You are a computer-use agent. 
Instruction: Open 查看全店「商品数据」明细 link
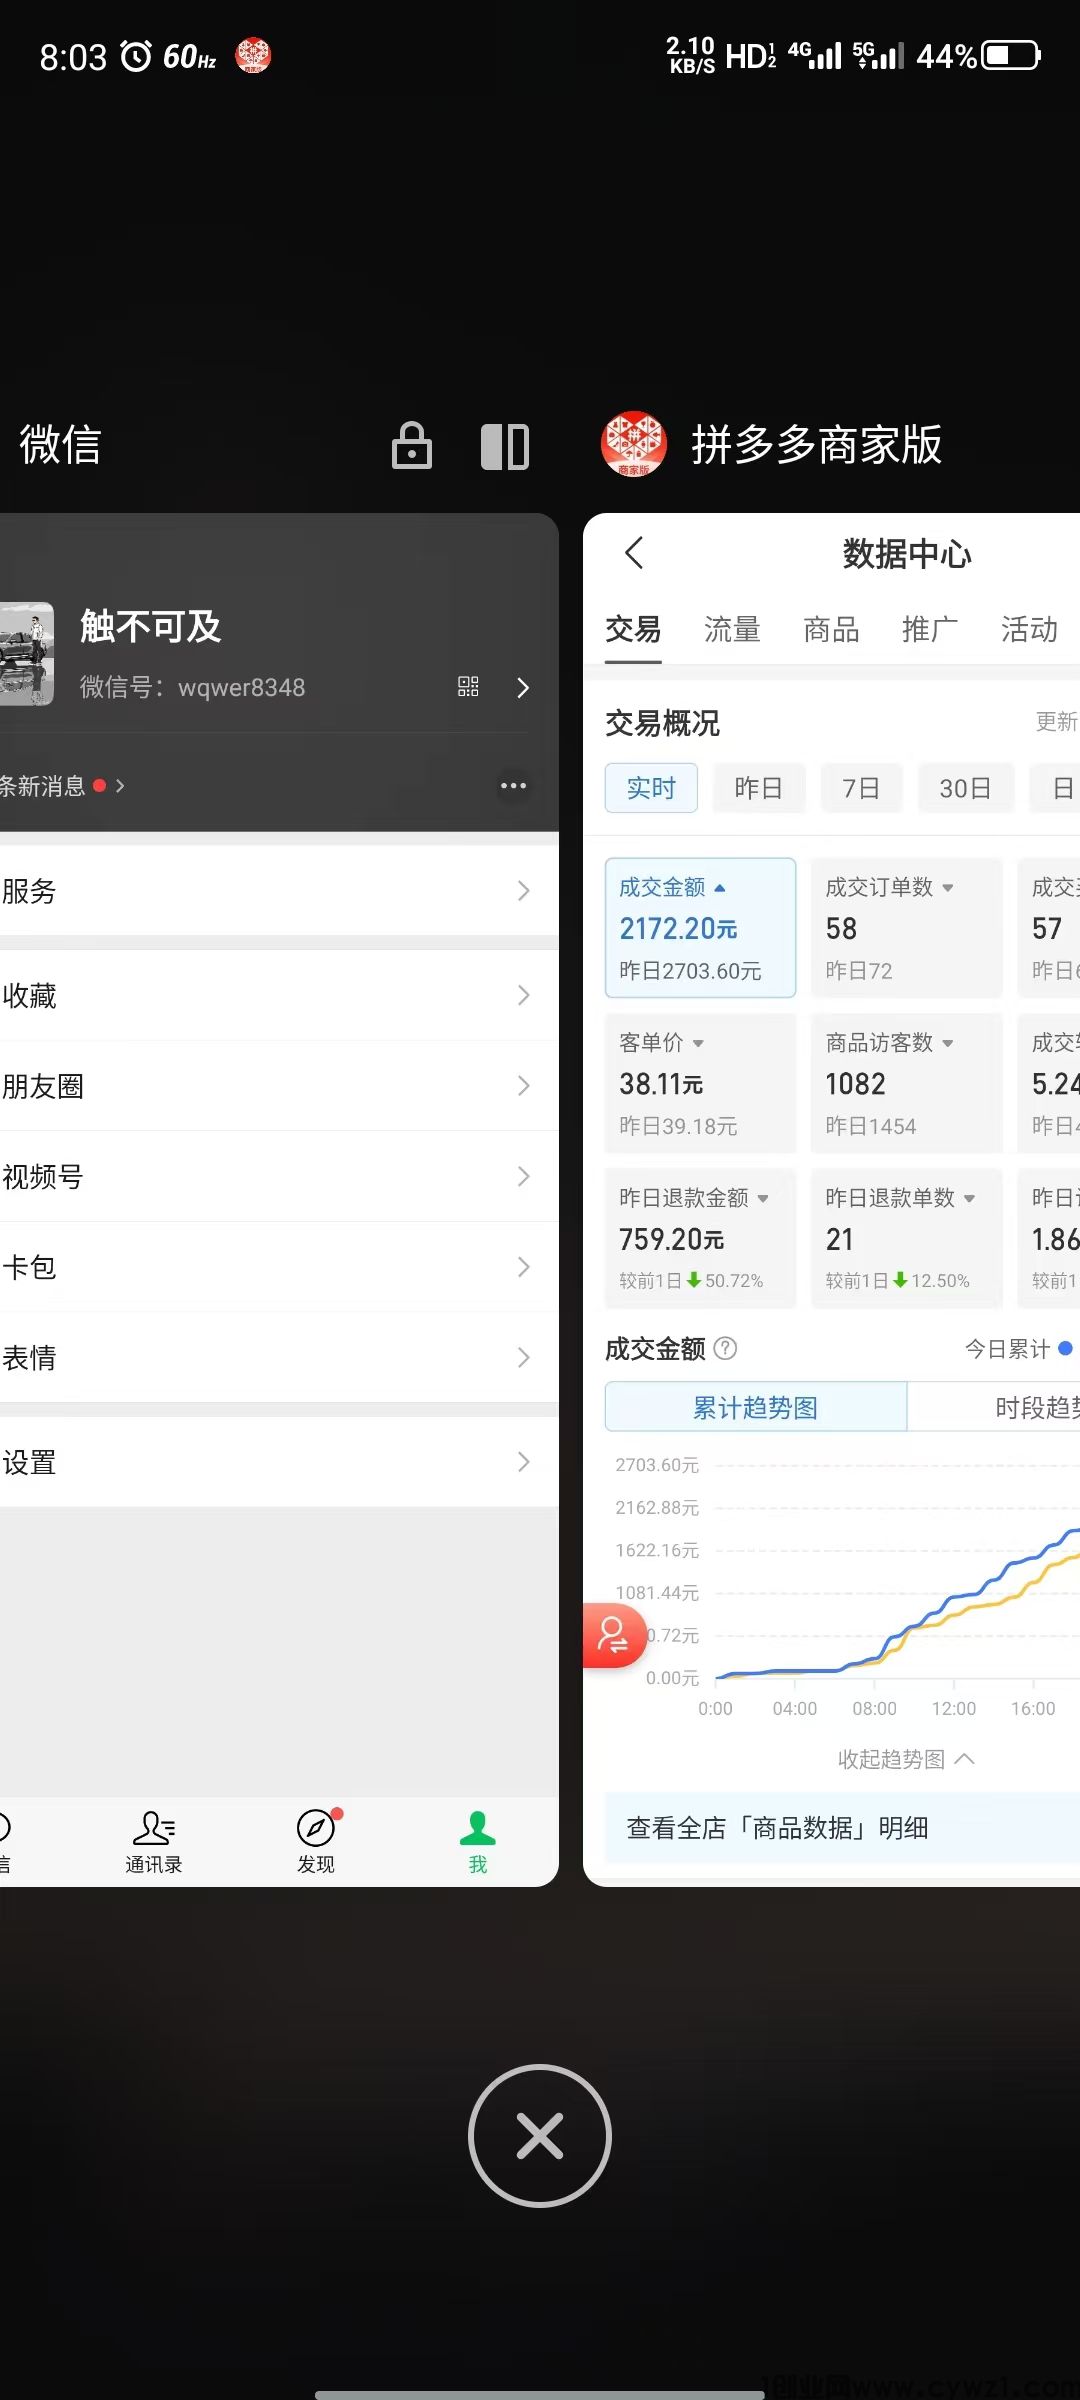coord(842,1828)
